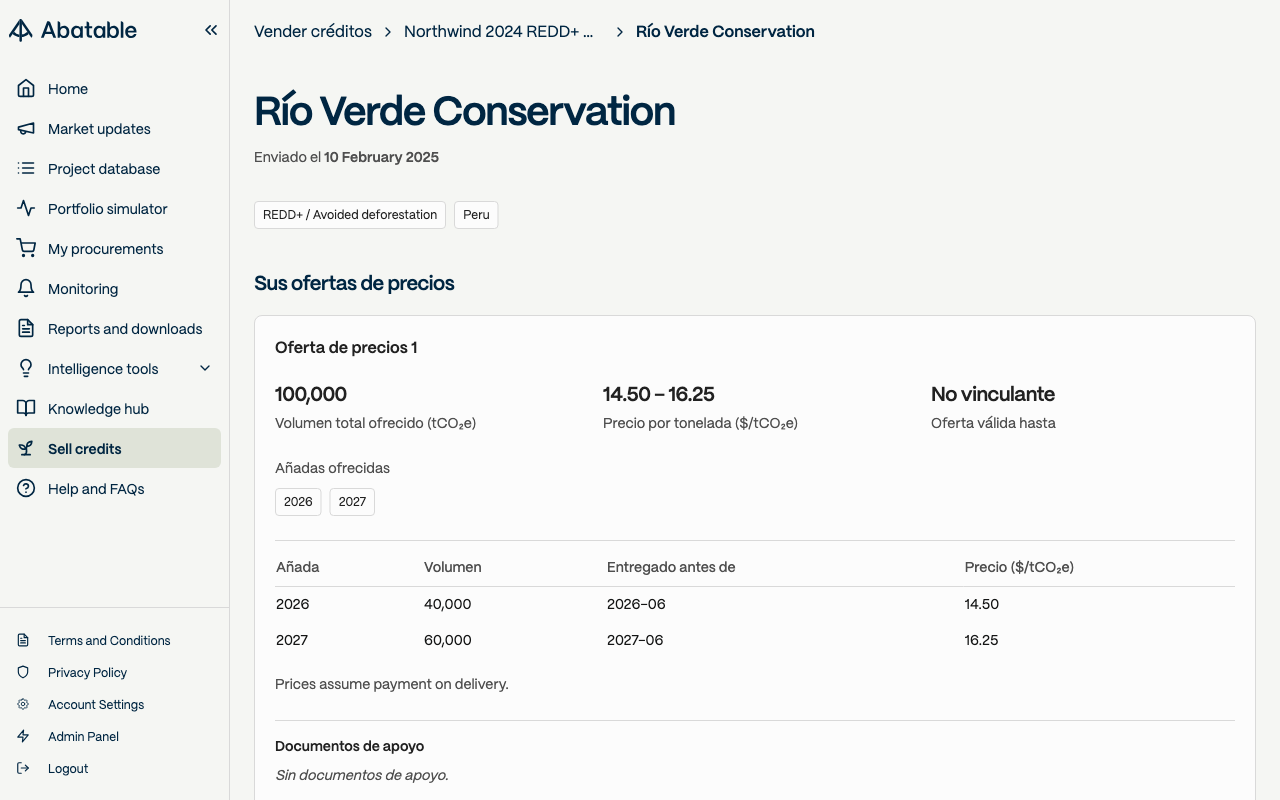Screen dimensions: 1280x800
Task: Open Market updates megaphone icon
Action: pyautogui.click(x=26, y=129)
